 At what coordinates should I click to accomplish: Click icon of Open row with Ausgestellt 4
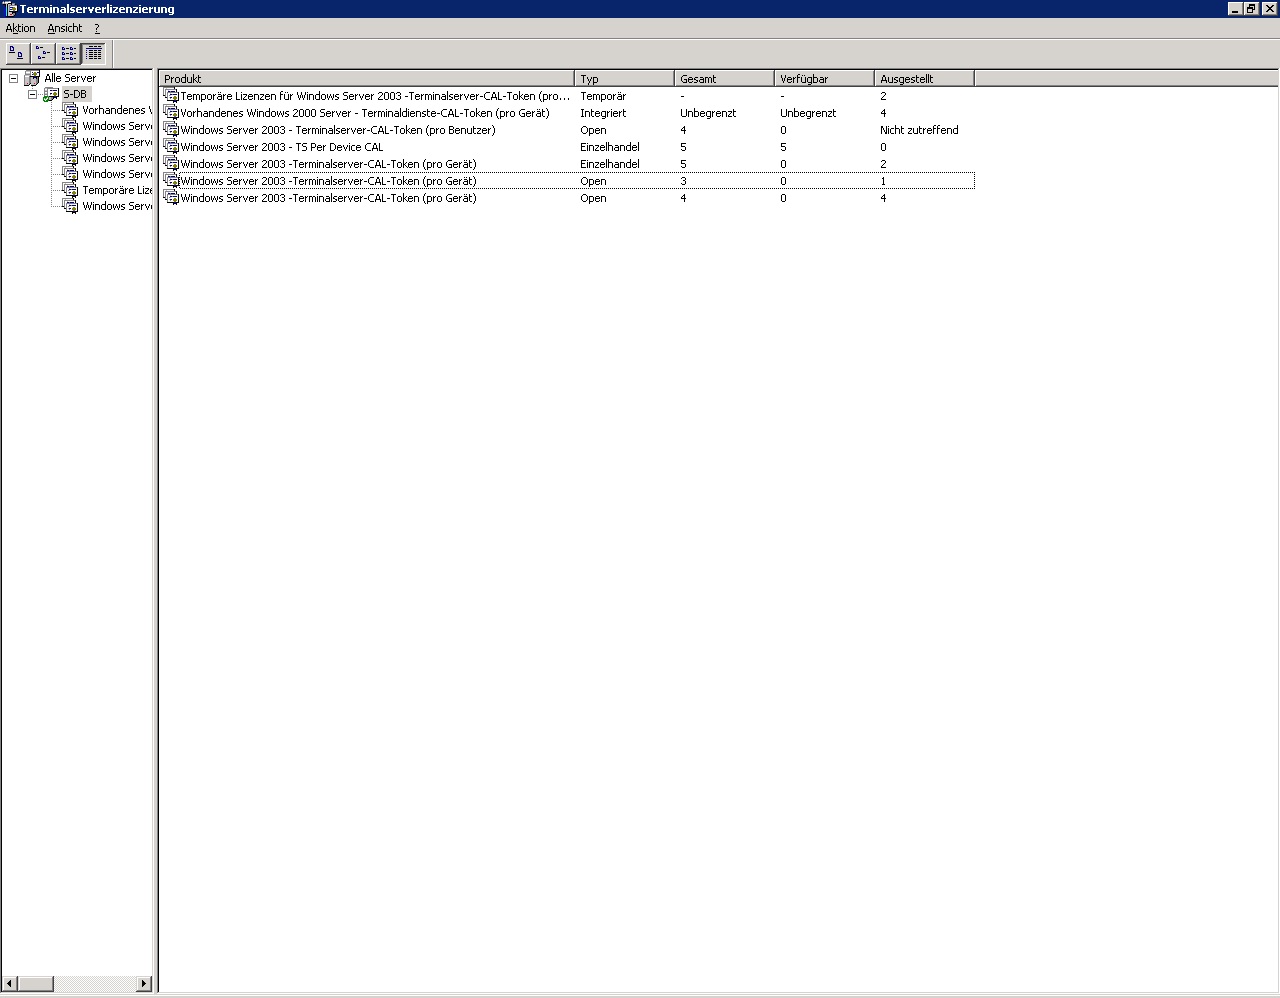click(x=171, y=198)
